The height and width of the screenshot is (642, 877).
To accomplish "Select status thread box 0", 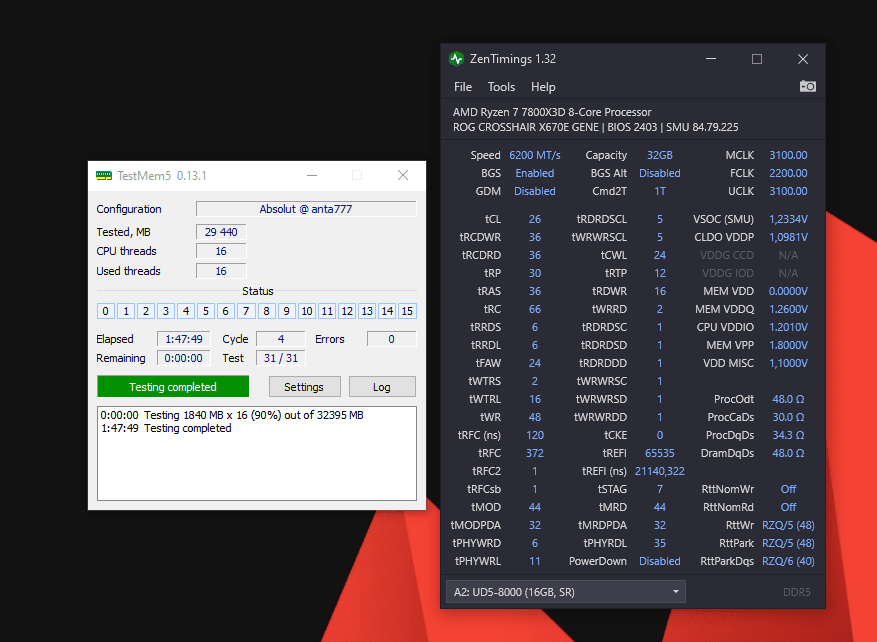I will (106, 311).
